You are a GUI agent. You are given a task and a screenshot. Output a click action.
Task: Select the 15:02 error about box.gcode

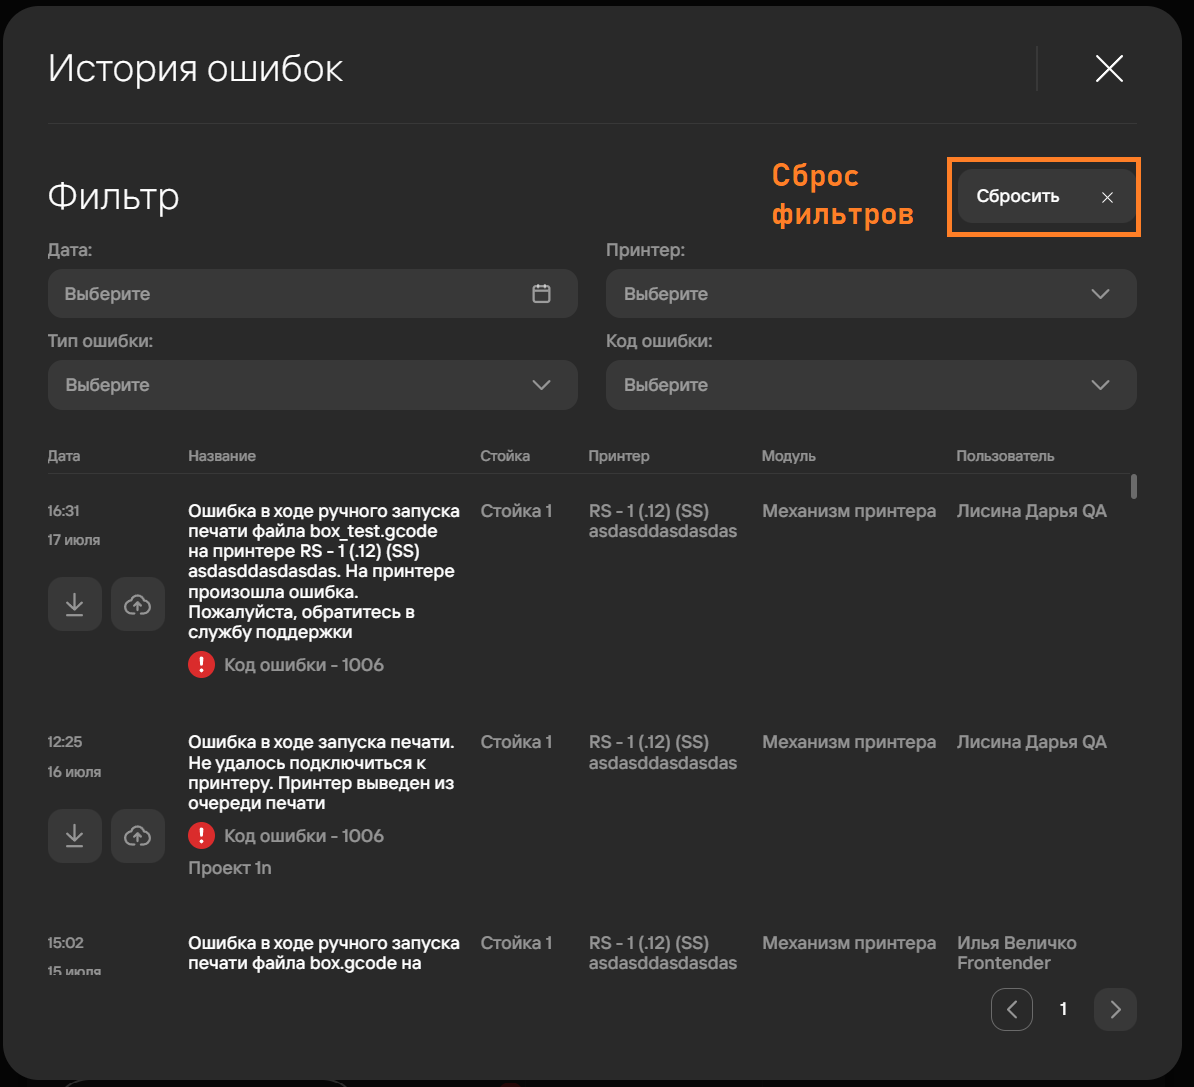pos(324,953)
